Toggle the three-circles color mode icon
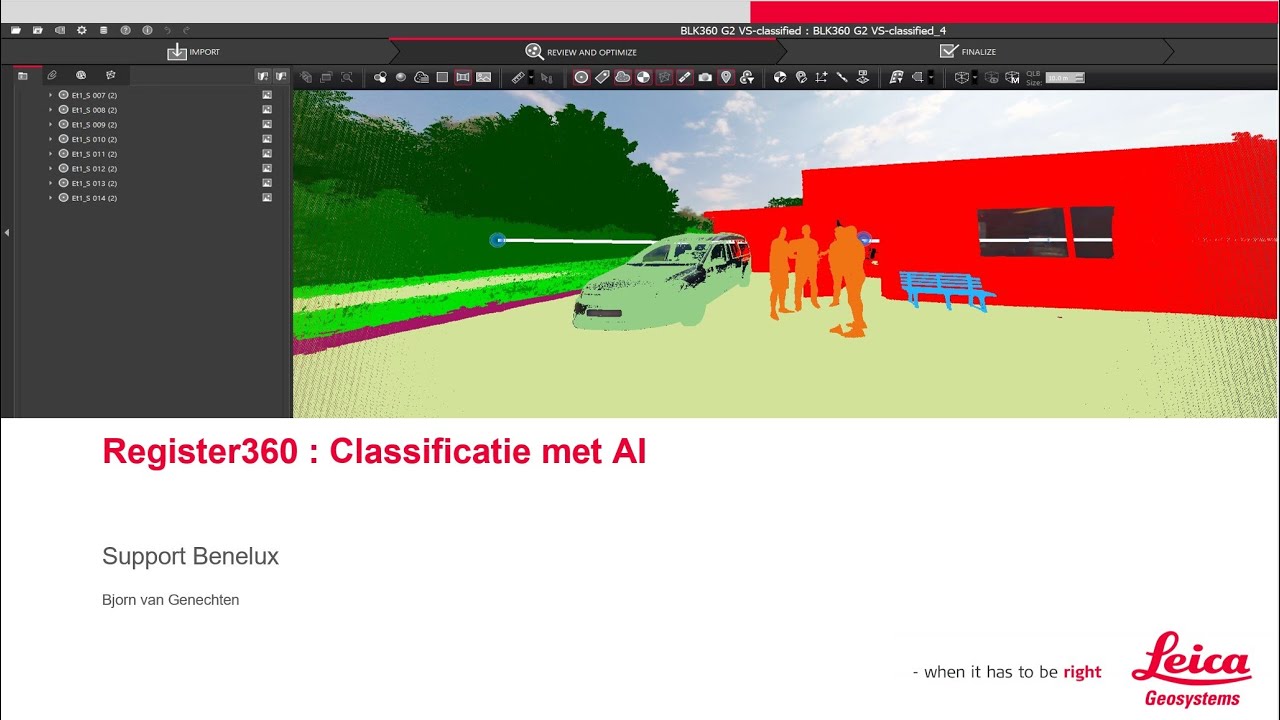 pyautogui.click(x=380, y=77)
